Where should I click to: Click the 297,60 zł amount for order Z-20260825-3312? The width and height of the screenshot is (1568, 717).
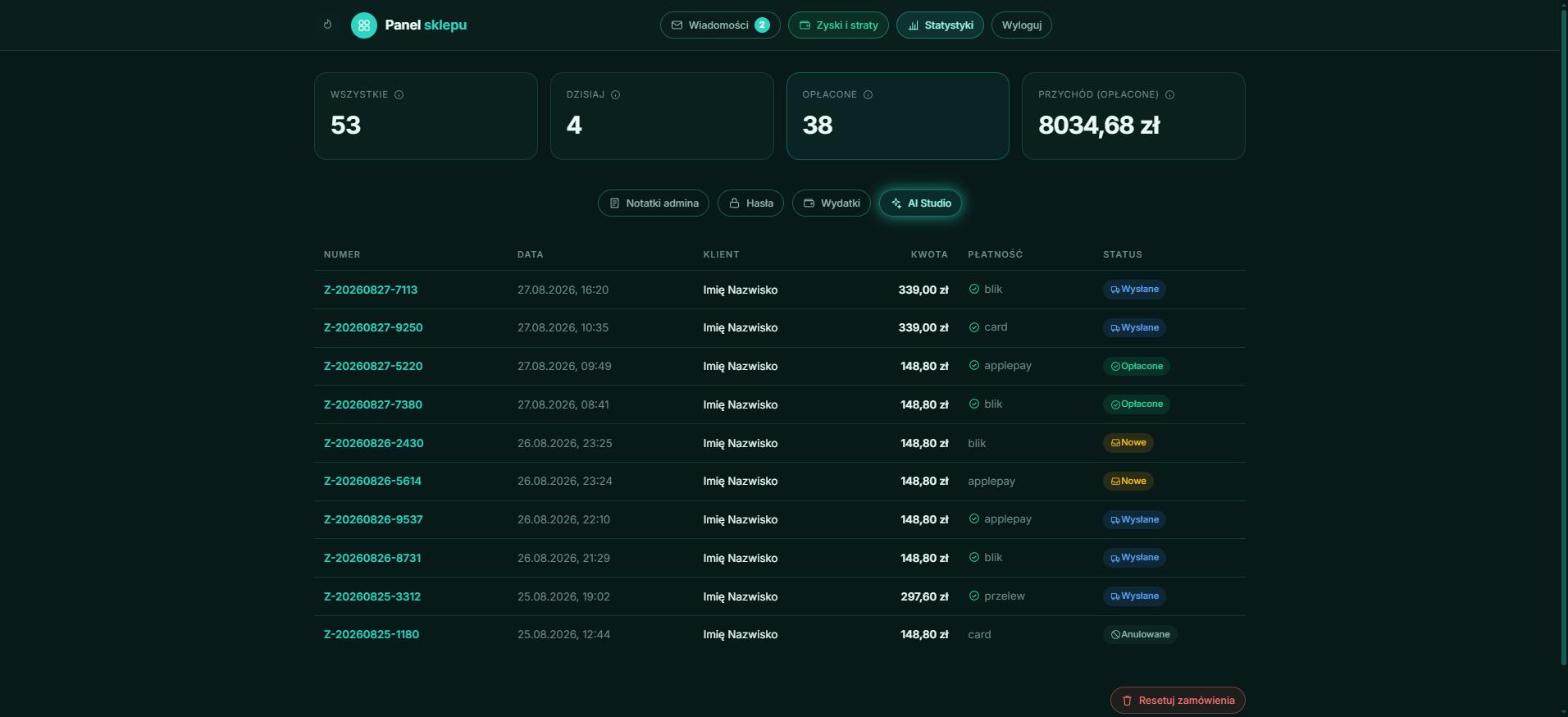[x=924, y=597]
